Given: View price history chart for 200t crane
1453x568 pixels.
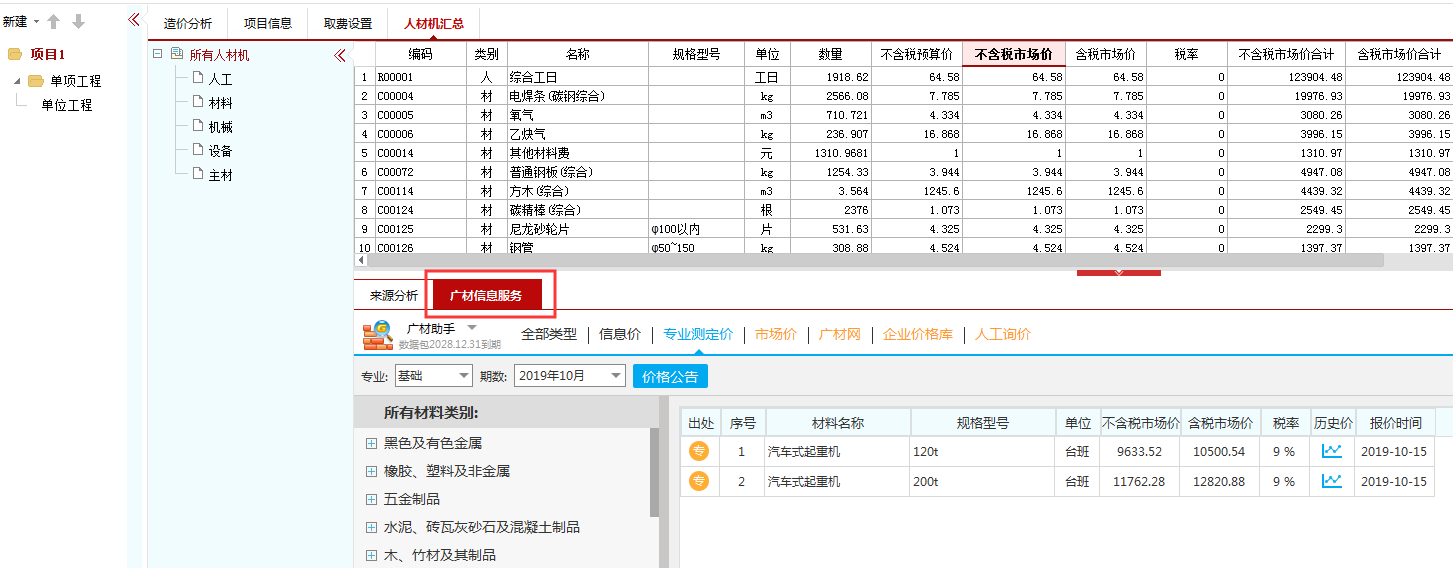Looking at the screenshot, I should (x=1332, y=481).
